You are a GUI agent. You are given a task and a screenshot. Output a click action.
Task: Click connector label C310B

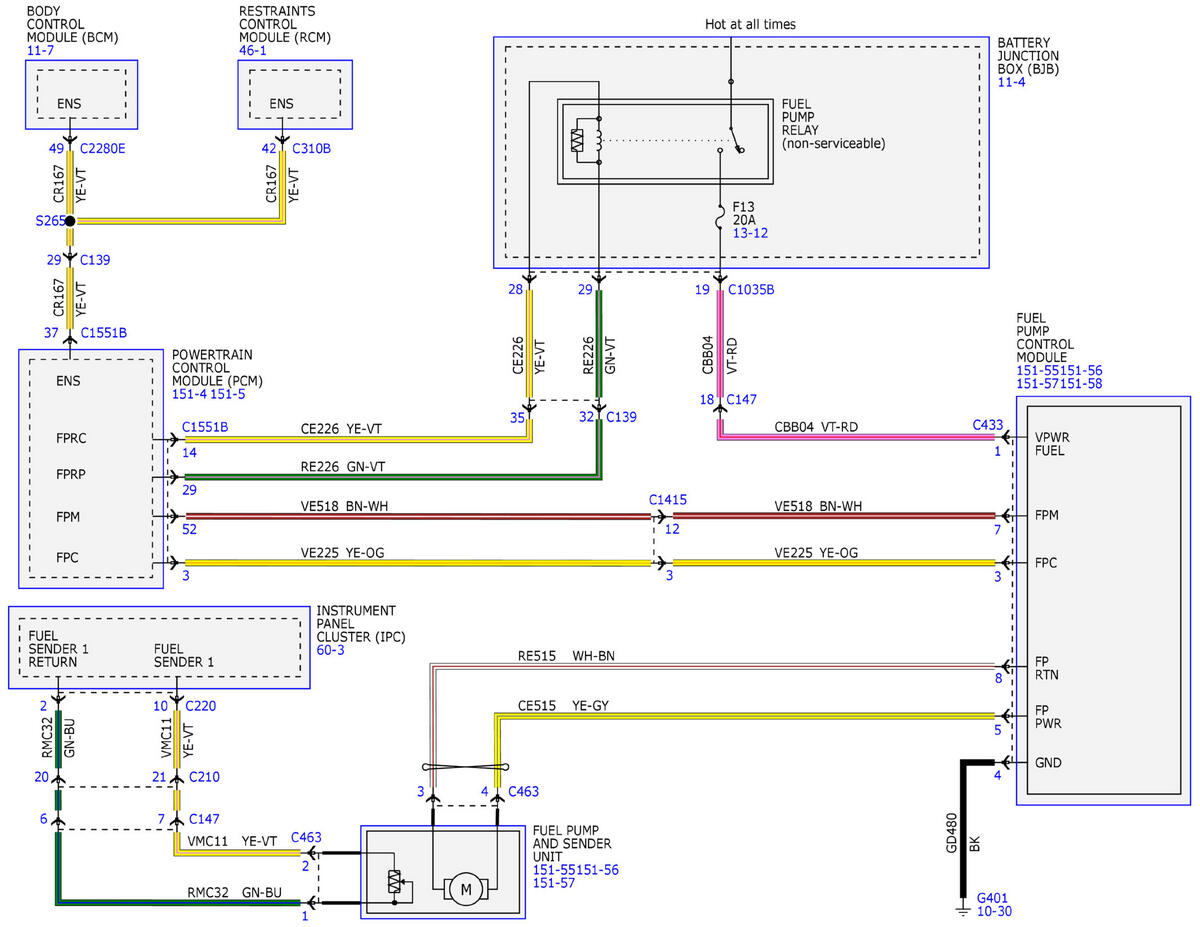coord(311,149)
